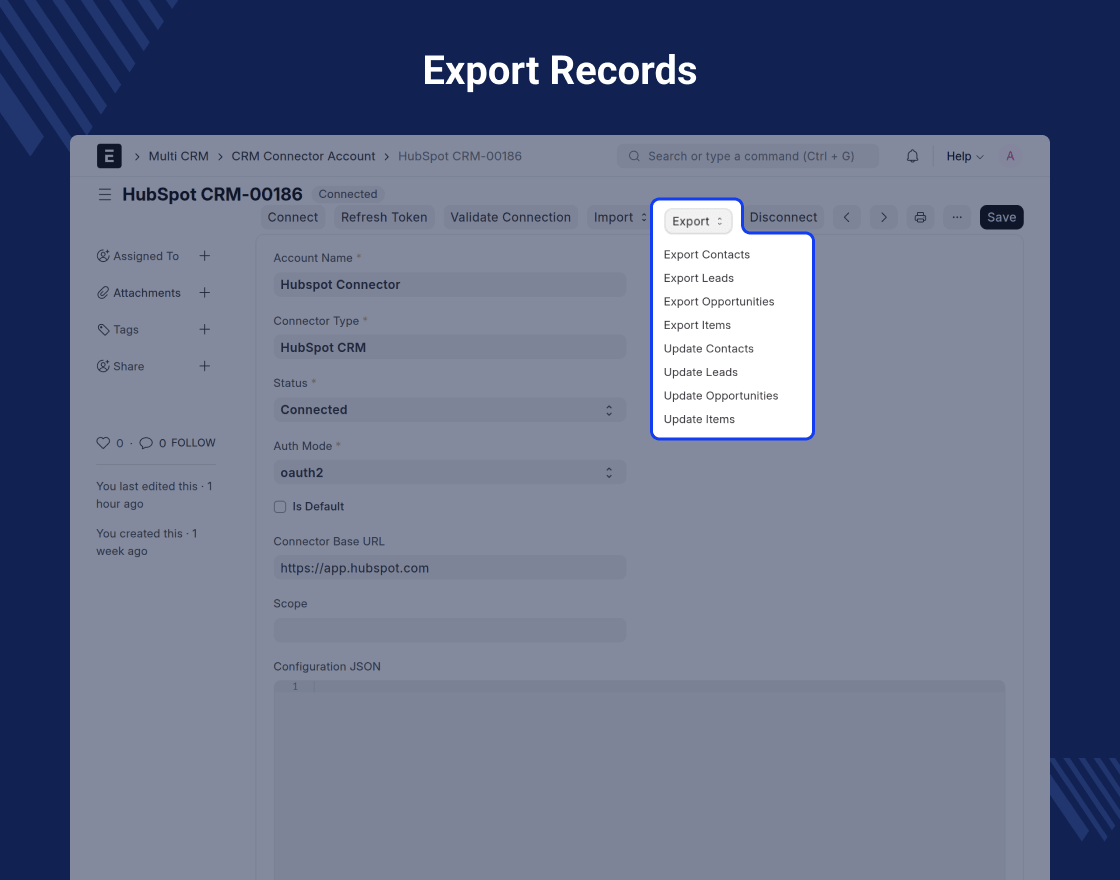
Task: Toggle the sidebar hamburger icon
Action: click(x=105, y=194)
